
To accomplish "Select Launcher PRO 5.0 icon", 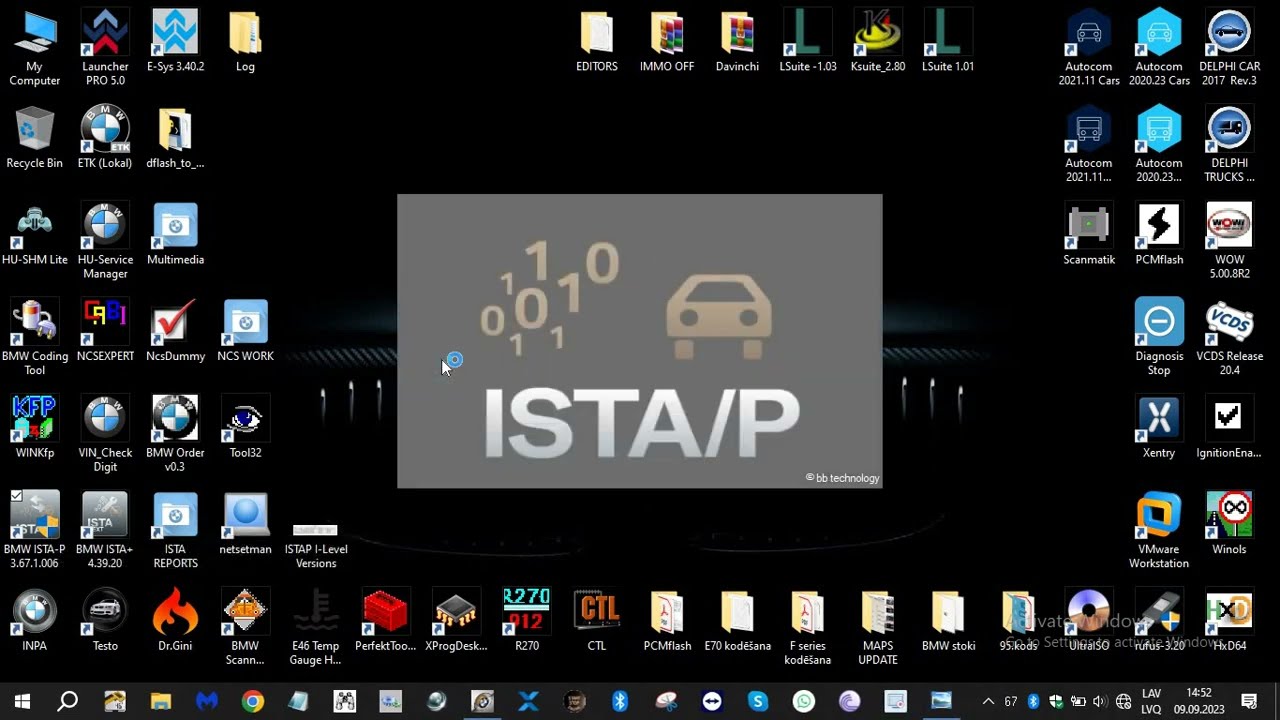I will [x=105, y=47].
